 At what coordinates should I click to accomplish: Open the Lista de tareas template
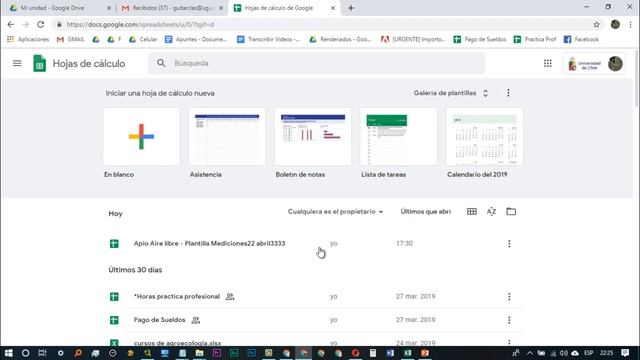[x=398, y=137]
